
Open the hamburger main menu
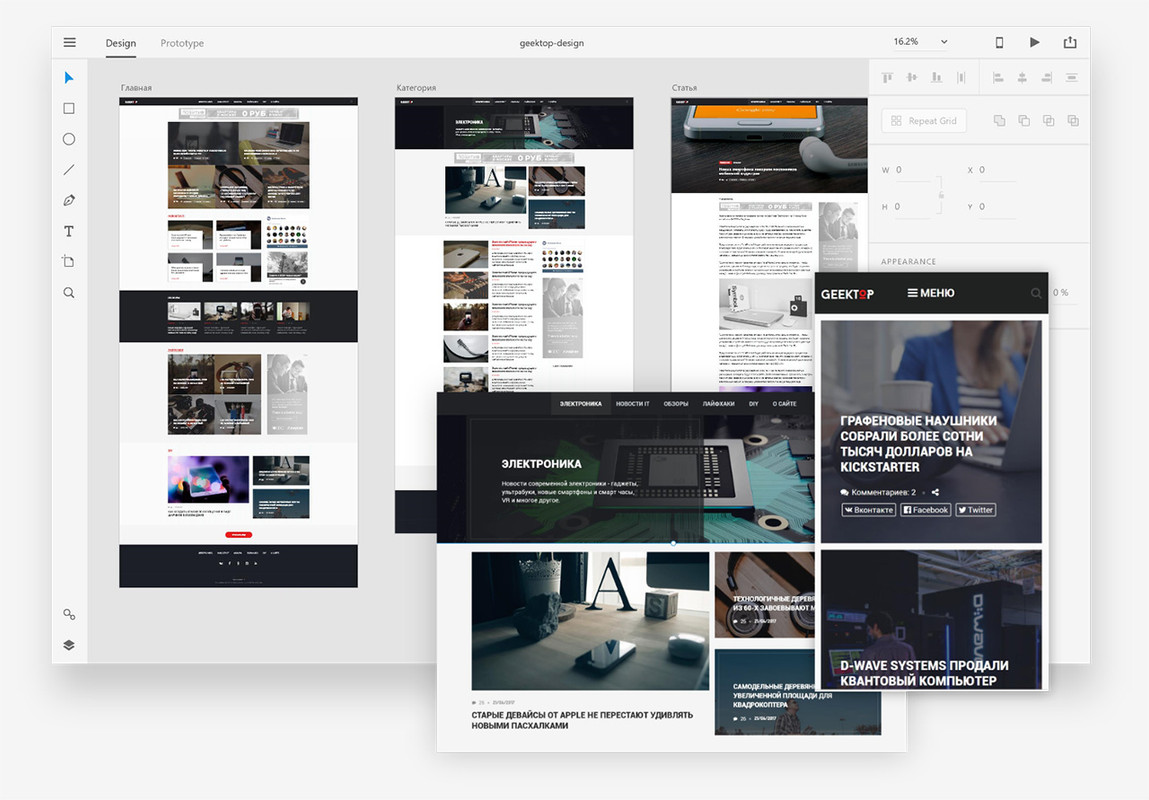(x=69, y=42)
